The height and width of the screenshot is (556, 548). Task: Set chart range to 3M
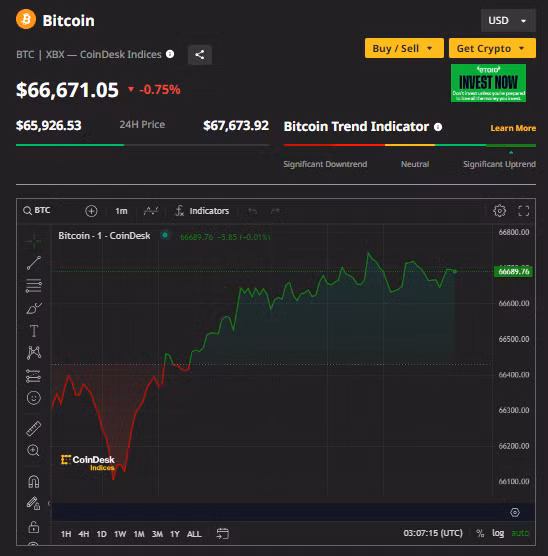[x=157, y=534]
